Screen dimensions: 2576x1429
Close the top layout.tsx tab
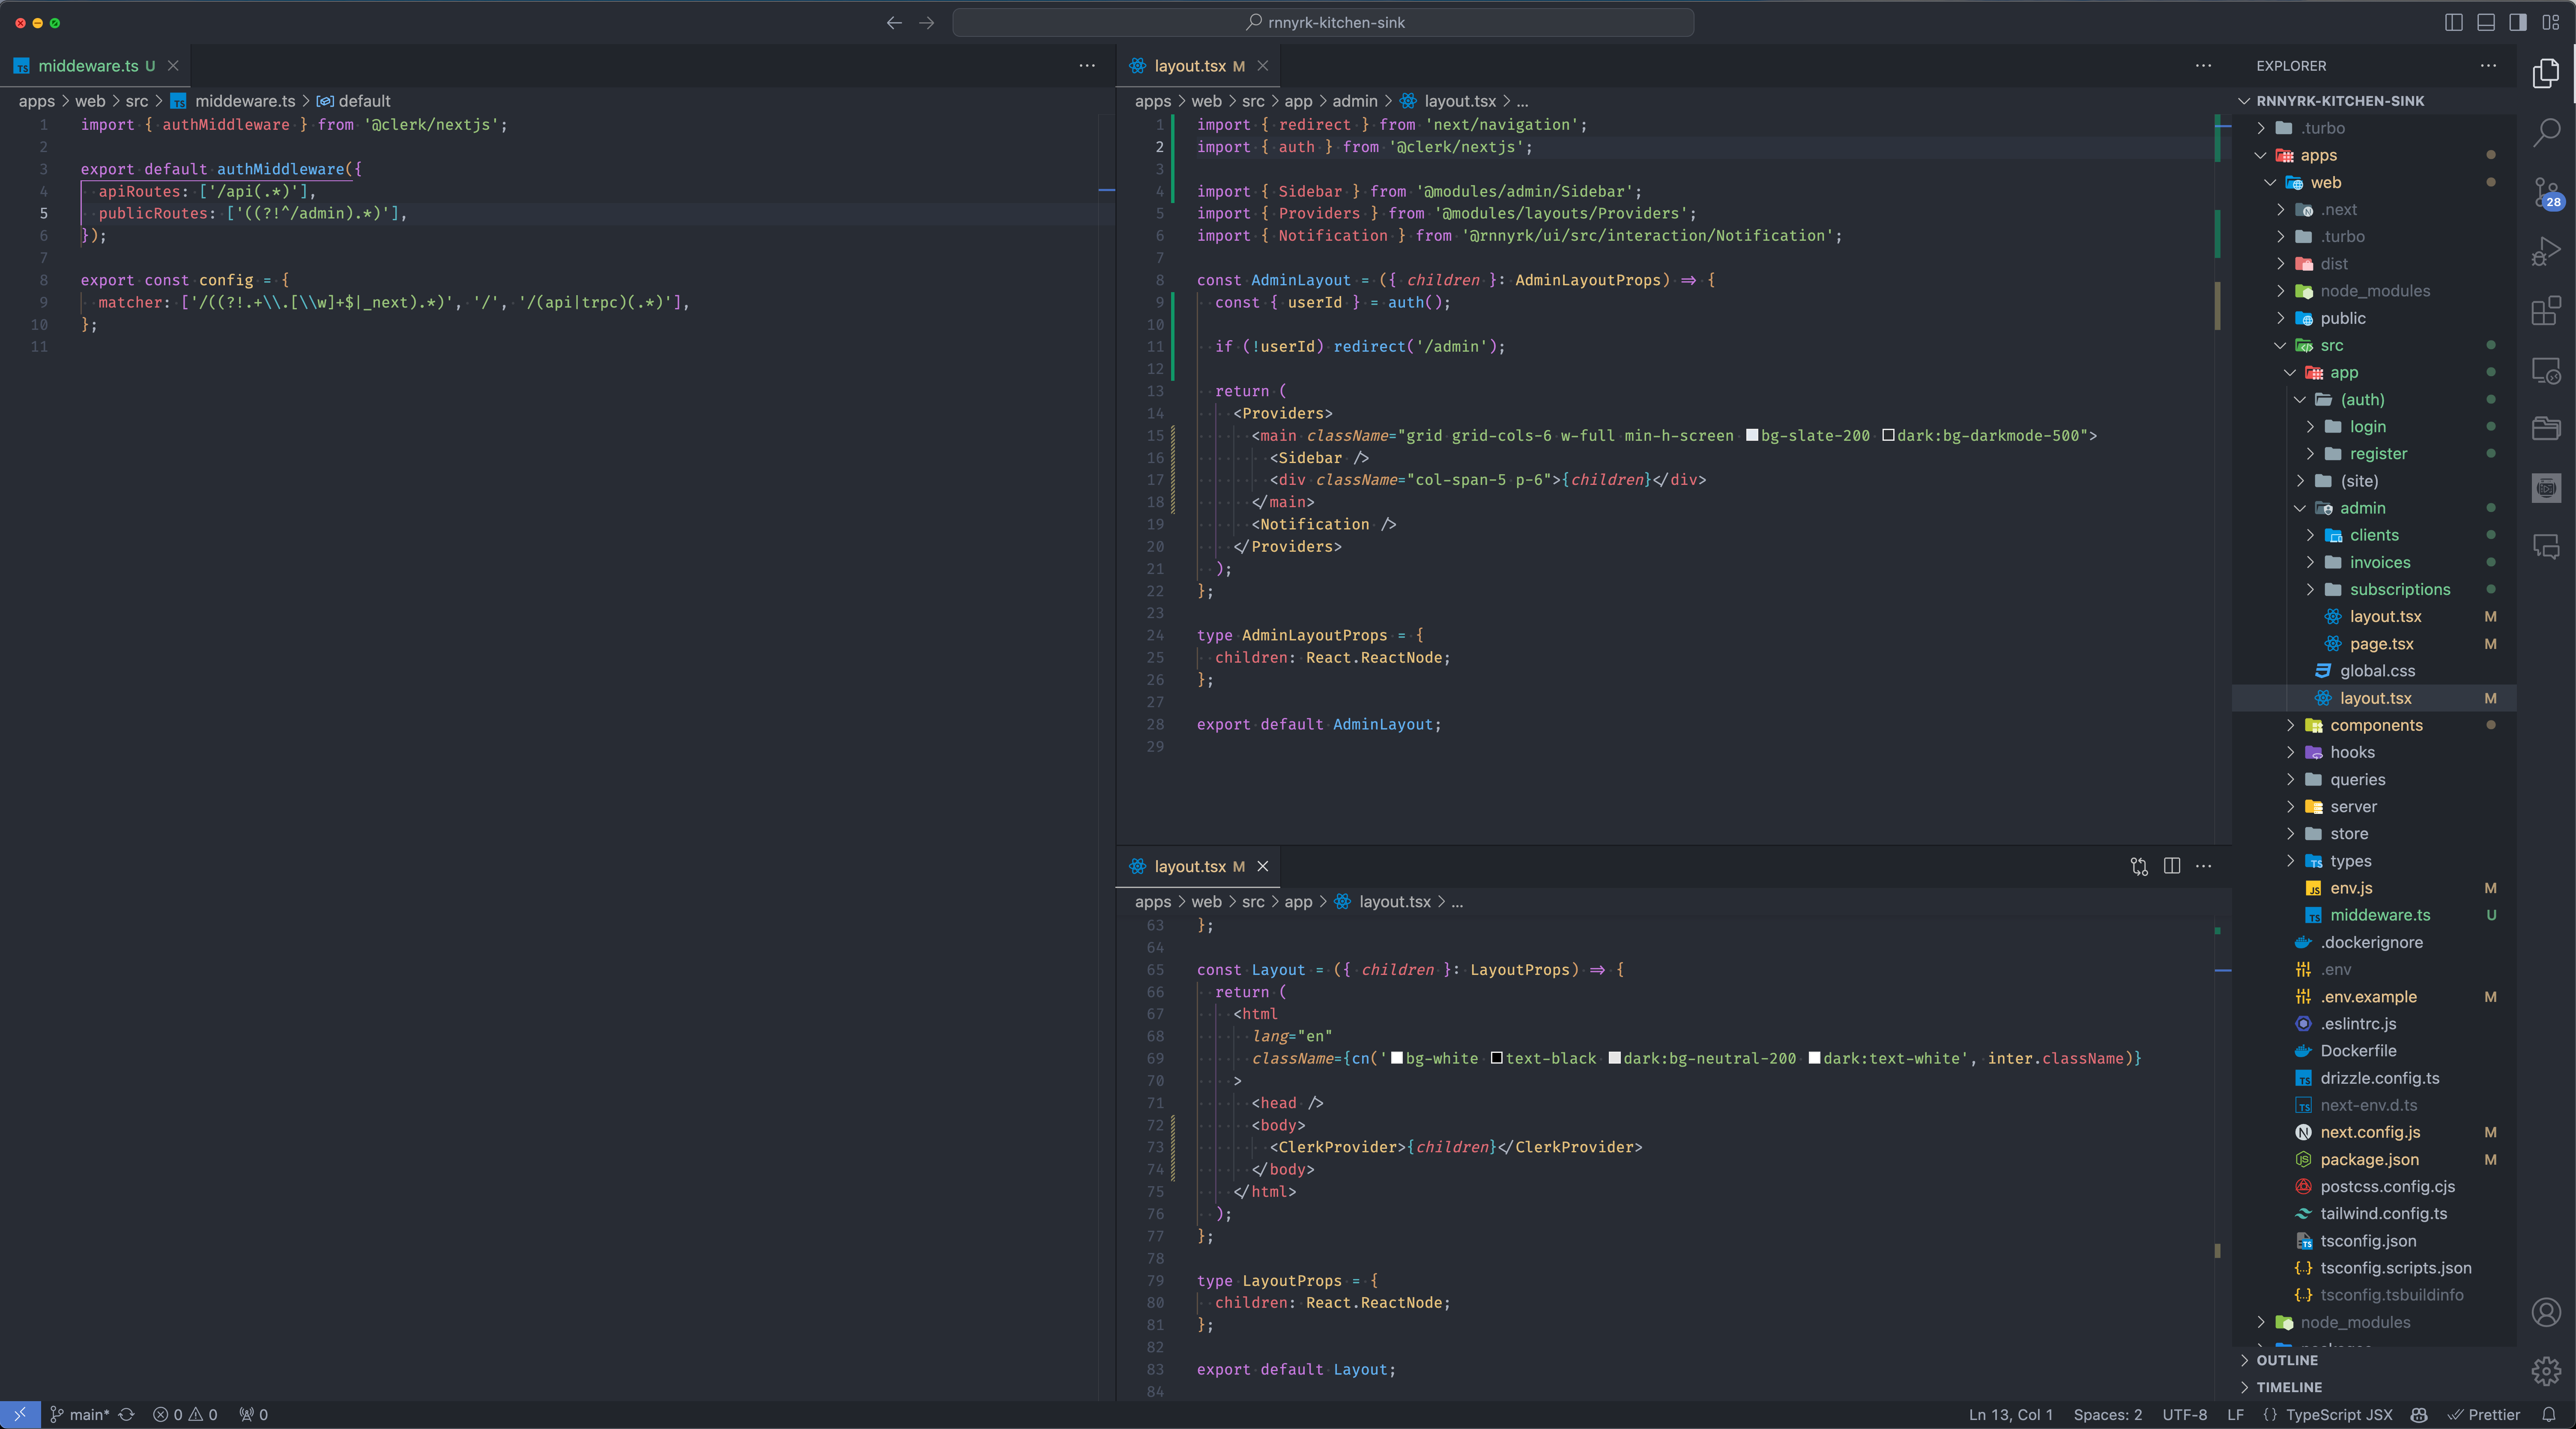(1263, 65)
